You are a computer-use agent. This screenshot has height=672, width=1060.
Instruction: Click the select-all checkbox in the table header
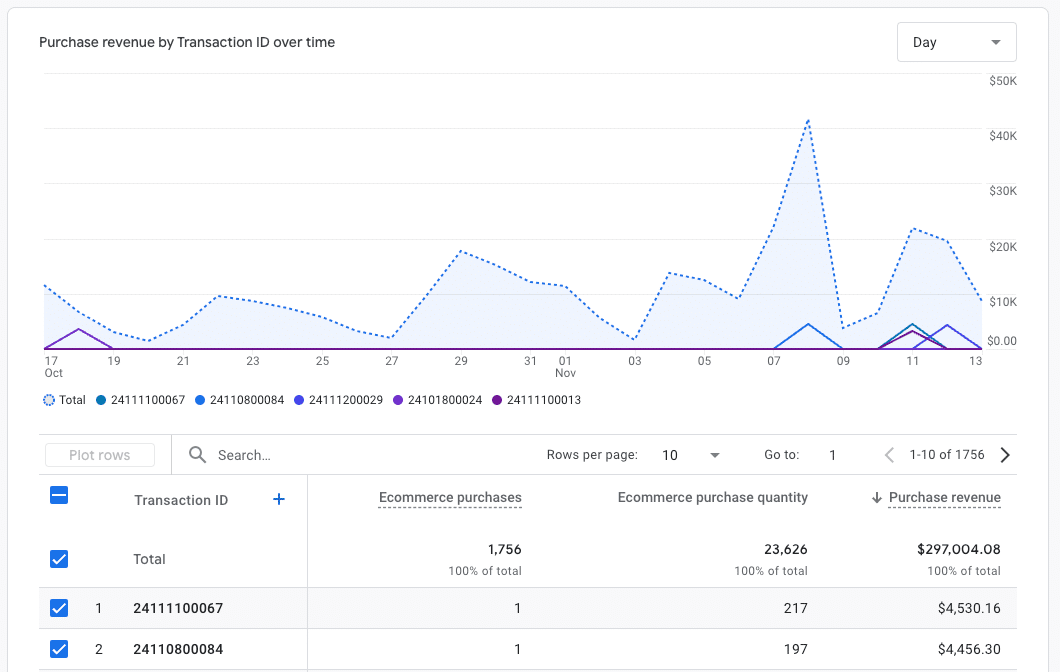click(x=58, y=495)
